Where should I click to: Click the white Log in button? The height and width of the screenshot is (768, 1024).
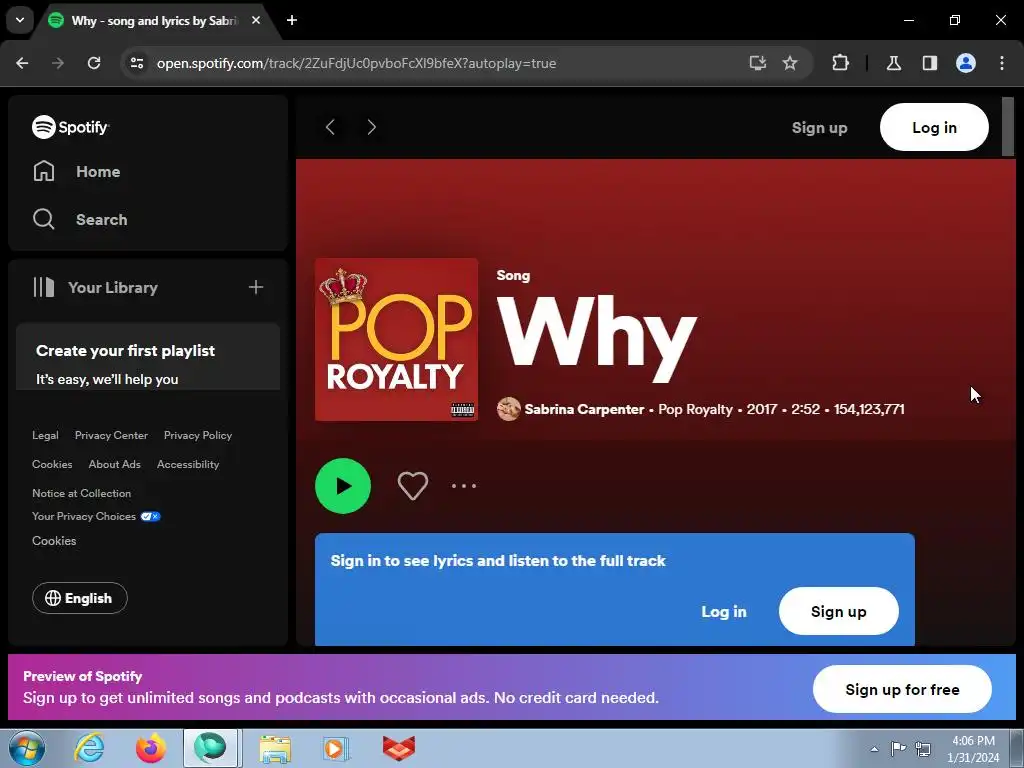coord(934,127)
